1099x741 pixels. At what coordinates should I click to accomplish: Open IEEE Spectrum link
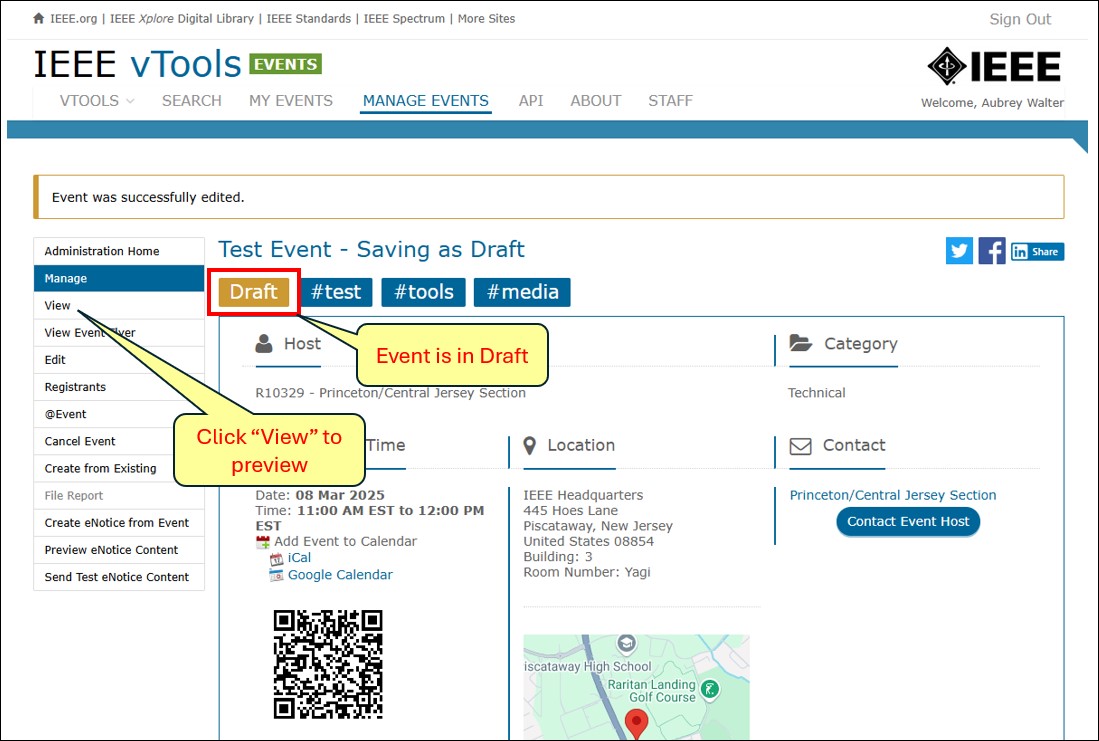404,19
